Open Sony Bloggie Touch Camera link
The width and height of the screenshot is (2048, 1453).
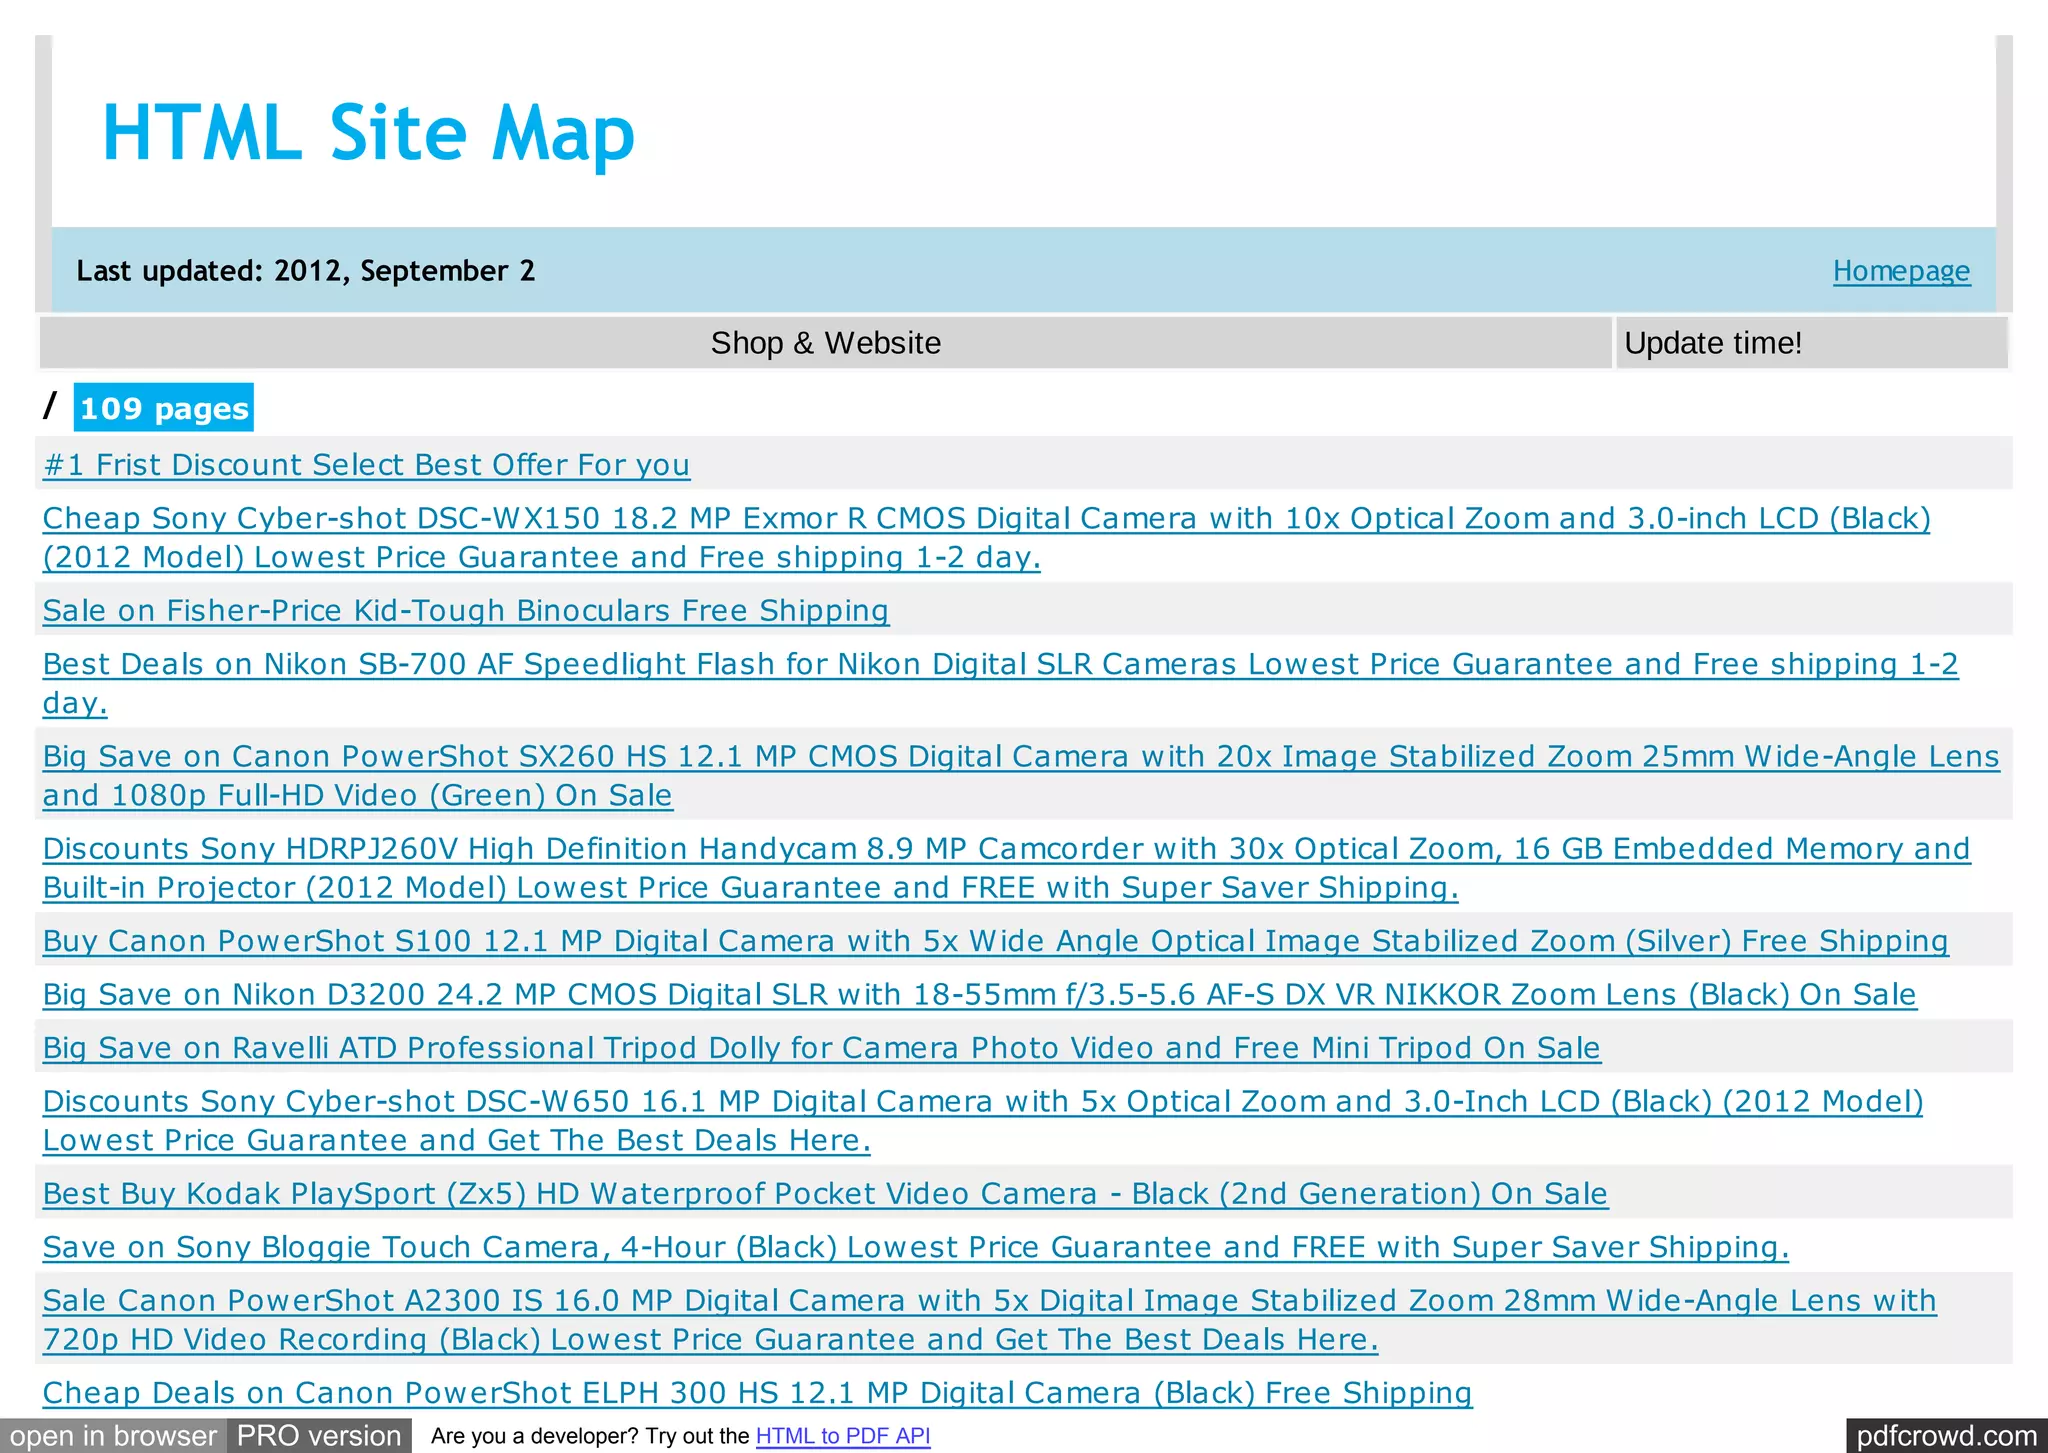tap(915, 1248)
